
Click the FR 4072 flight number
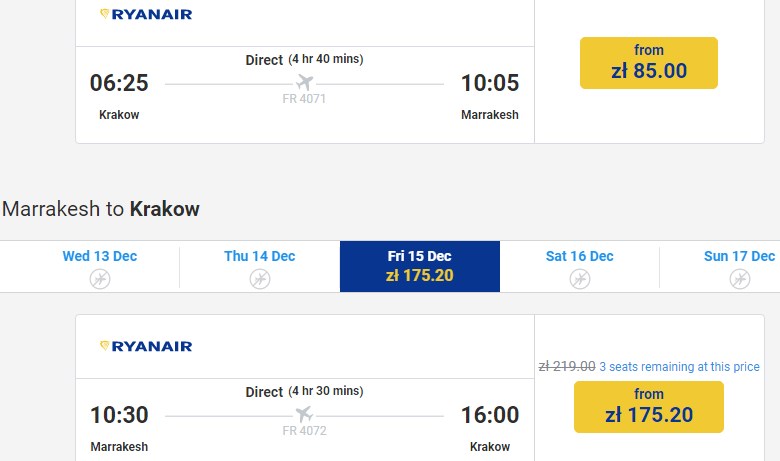pos(304,431)
